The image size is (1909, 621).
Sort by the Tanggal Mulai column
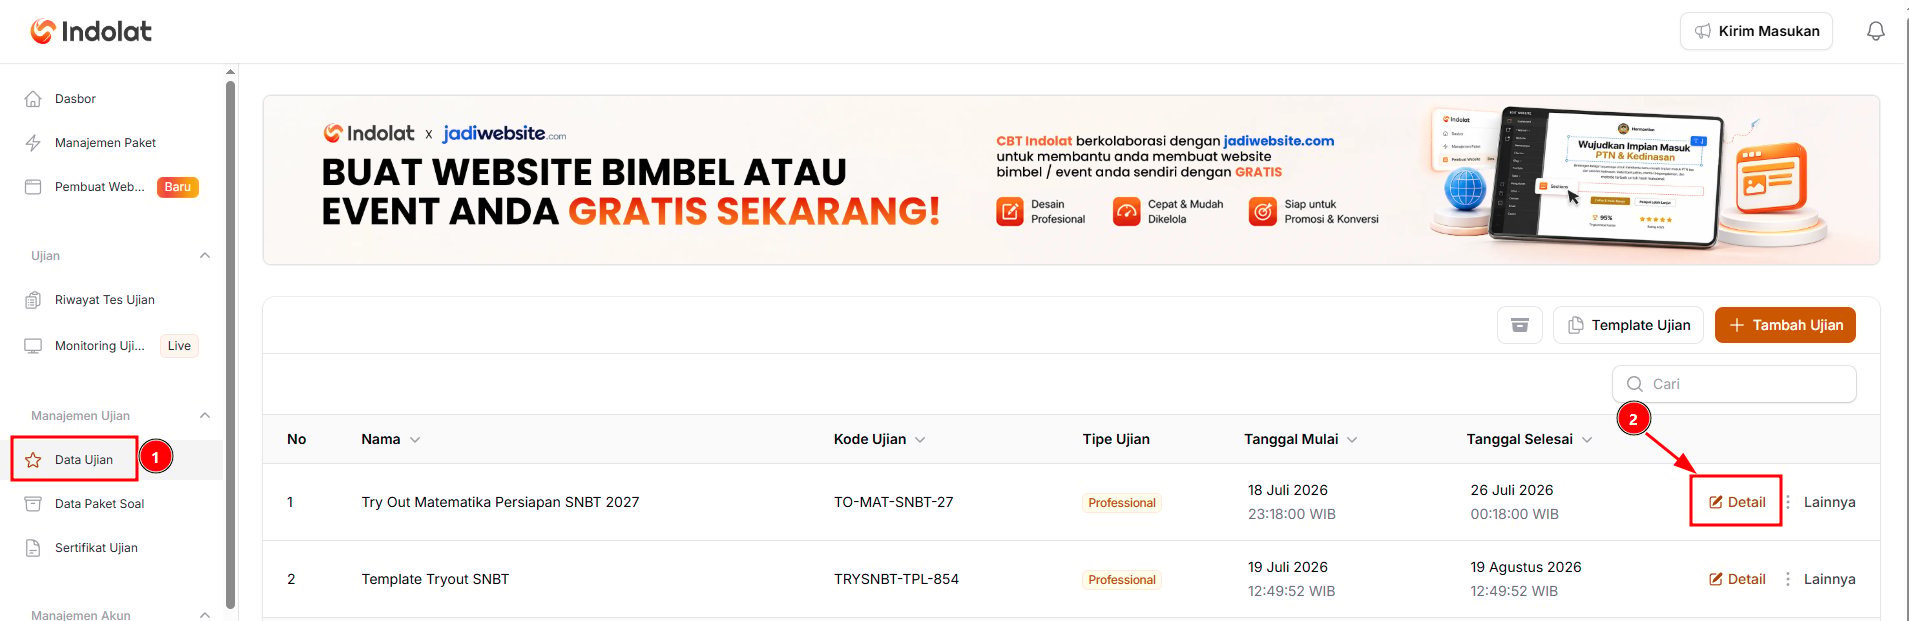point(1301,439)
